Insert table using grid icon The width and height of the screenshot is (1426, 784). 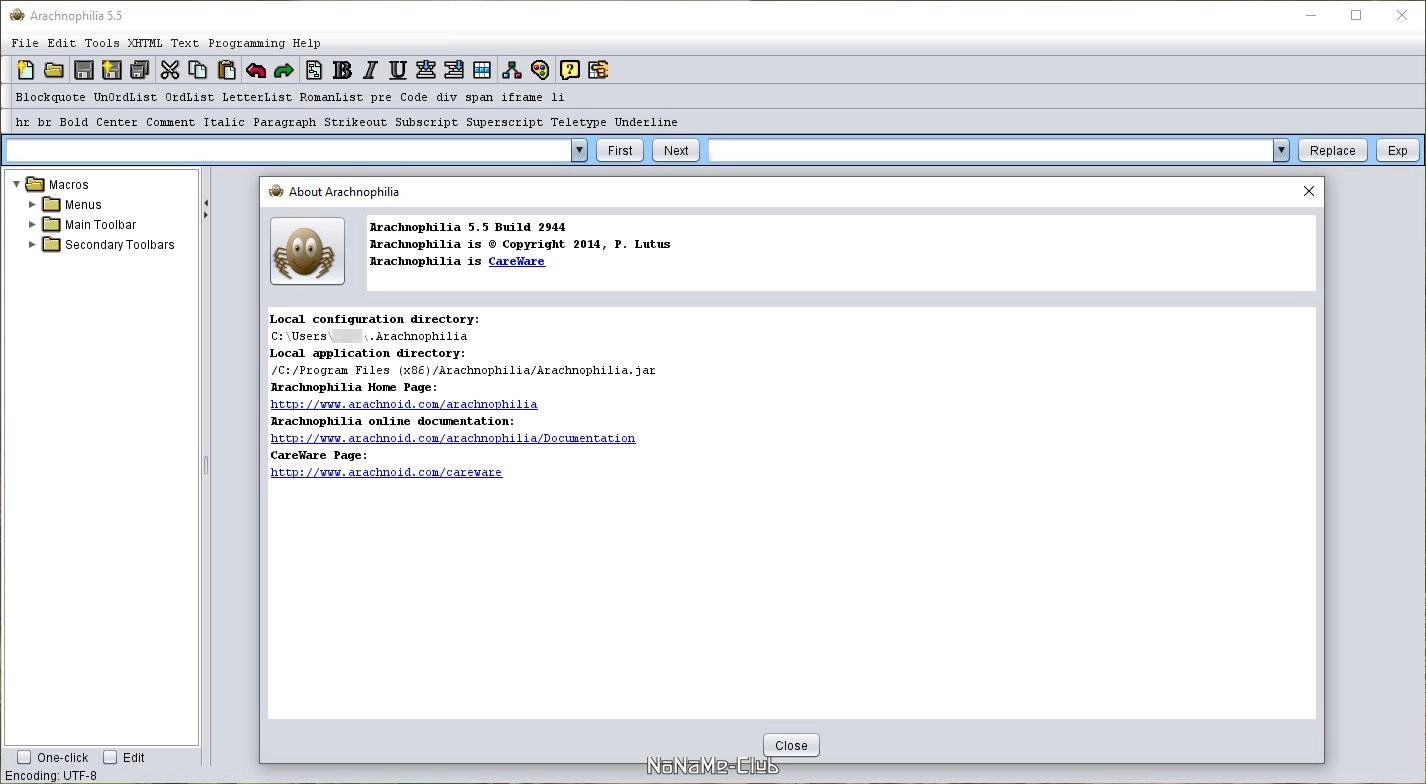[x=482, y=70]
